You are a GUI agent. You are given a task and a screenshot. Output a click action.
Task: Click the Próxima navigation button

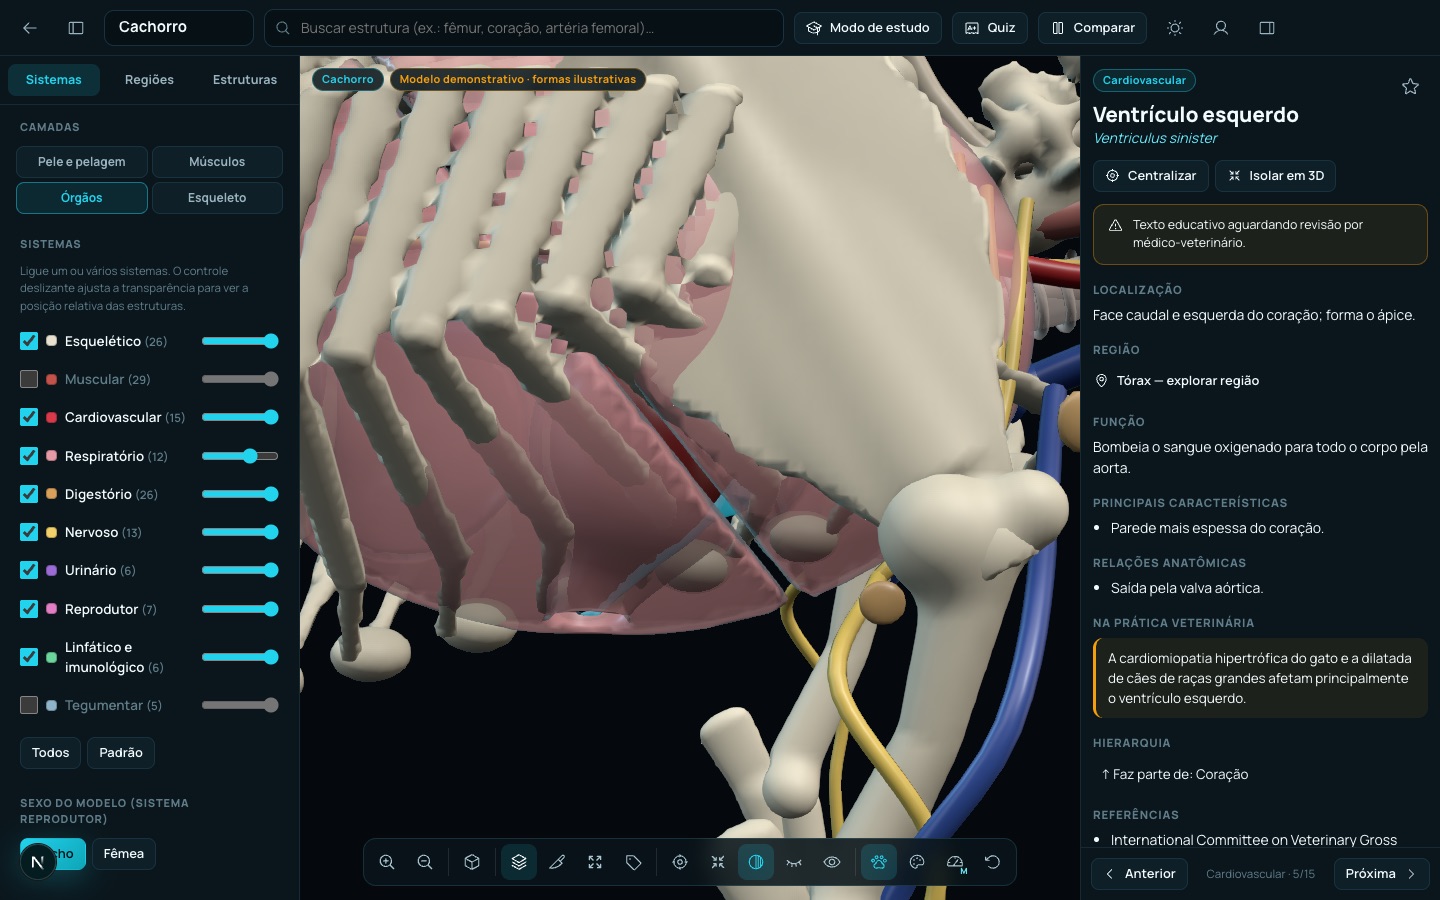1380,874
